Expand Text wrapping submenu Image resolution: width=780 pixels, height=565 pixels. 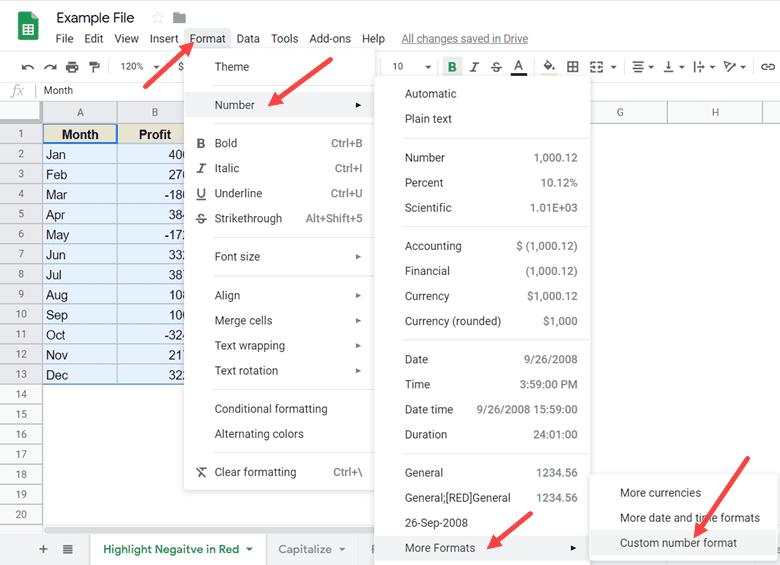point(279,346)
